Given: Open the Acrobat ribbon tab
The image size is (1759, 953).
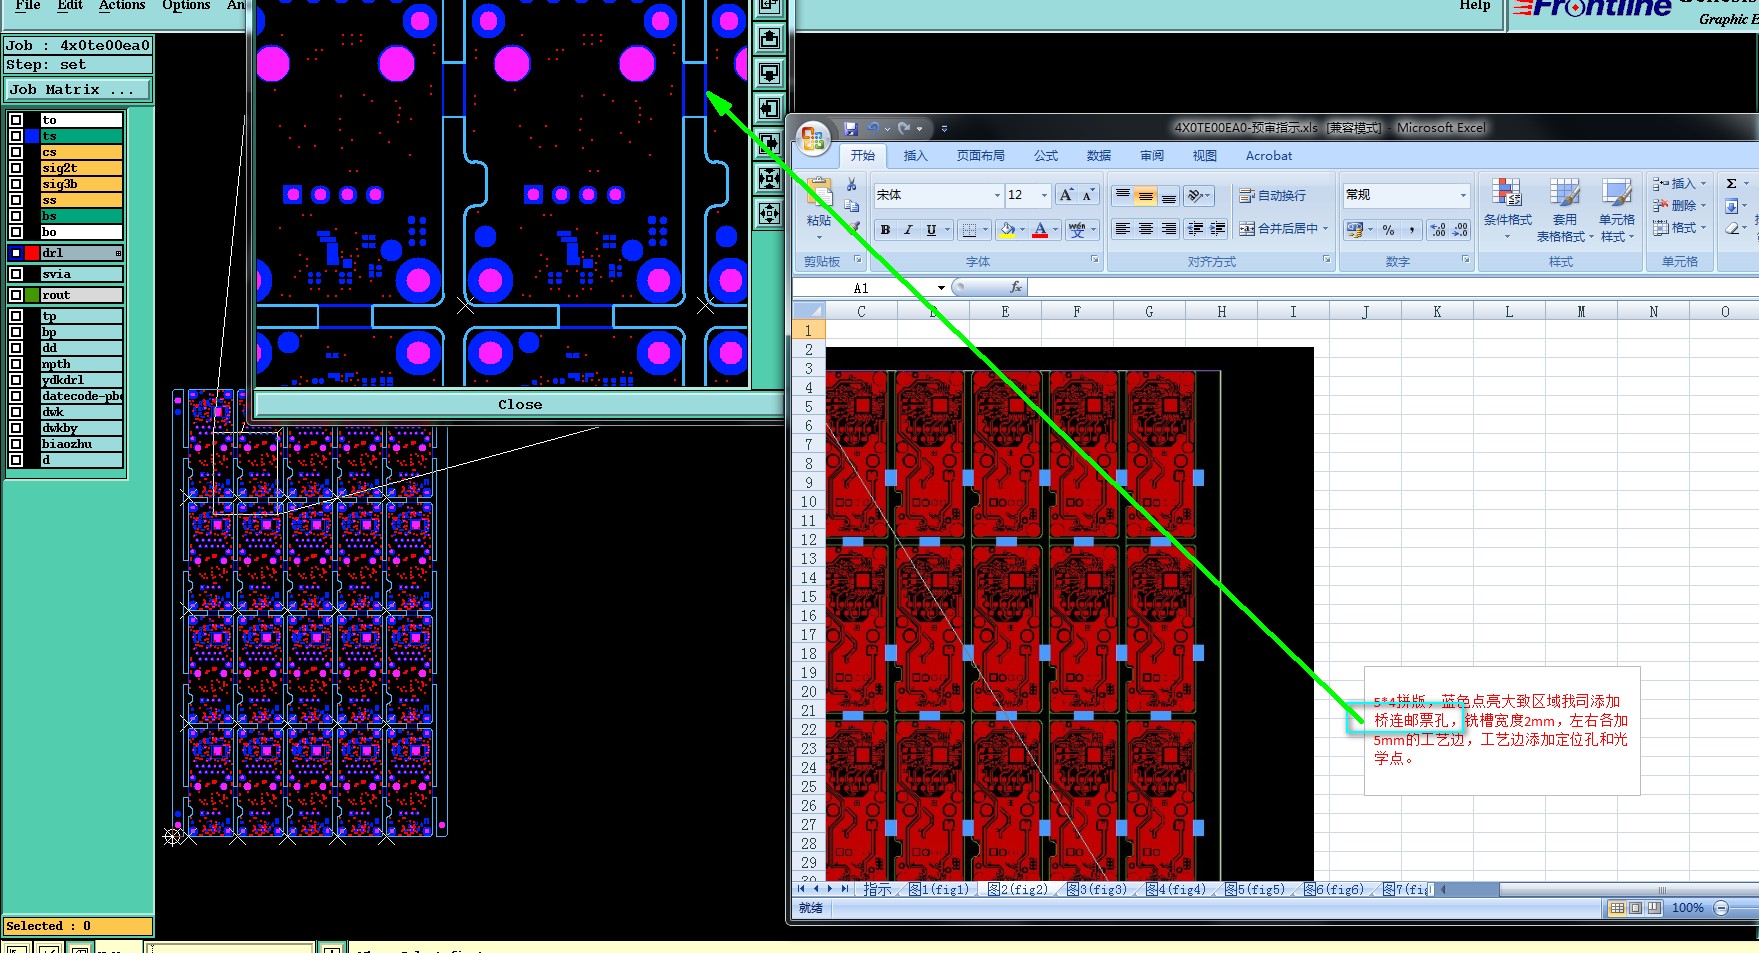Looking at the screenshot, I should click(x=1269, y=156).
